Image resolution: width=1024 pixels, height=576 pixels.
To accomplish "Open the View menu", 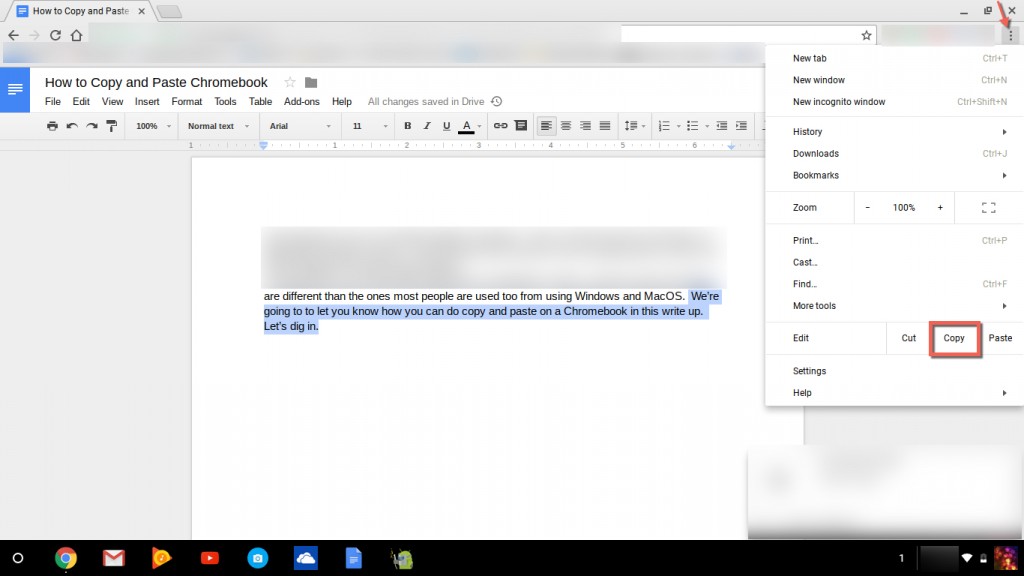I will pos(112,101).
